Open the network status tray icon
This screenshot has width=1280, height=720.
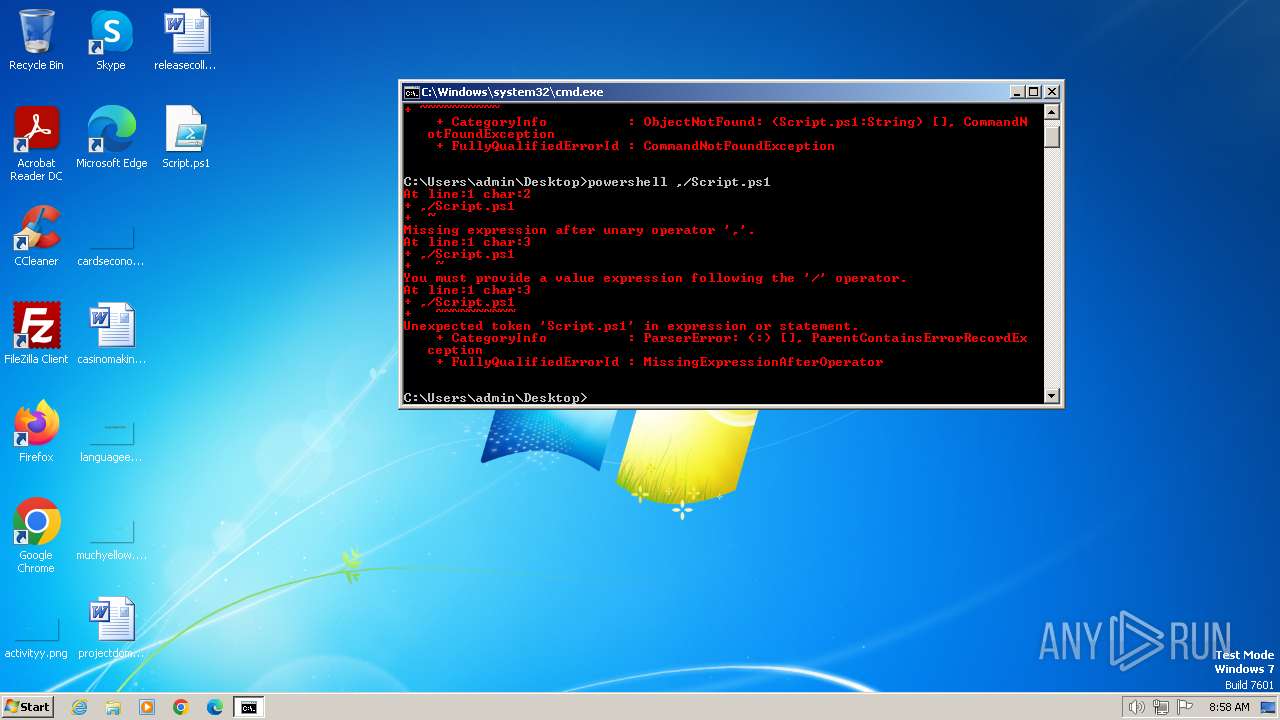[x=1161, y=707]
